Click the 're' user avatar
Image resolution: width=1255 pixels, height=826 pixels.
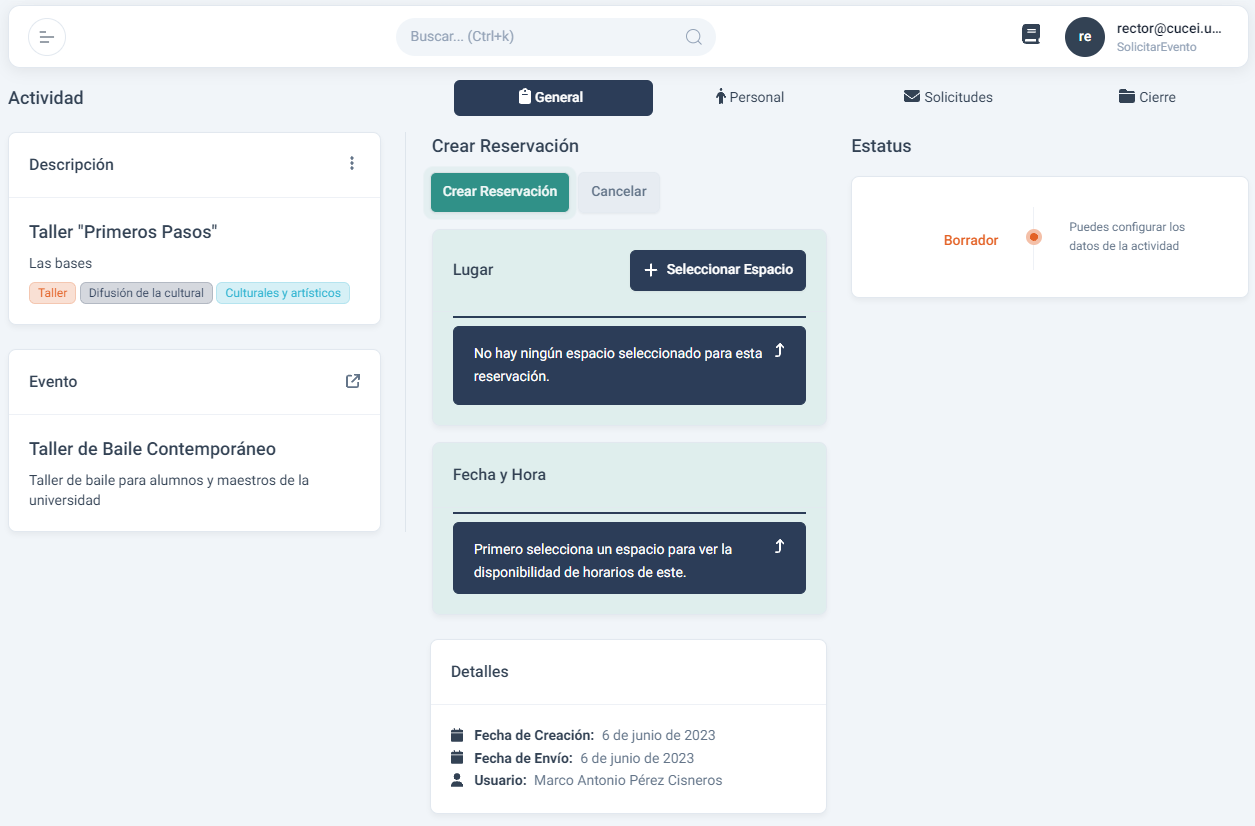point(1084,37)
